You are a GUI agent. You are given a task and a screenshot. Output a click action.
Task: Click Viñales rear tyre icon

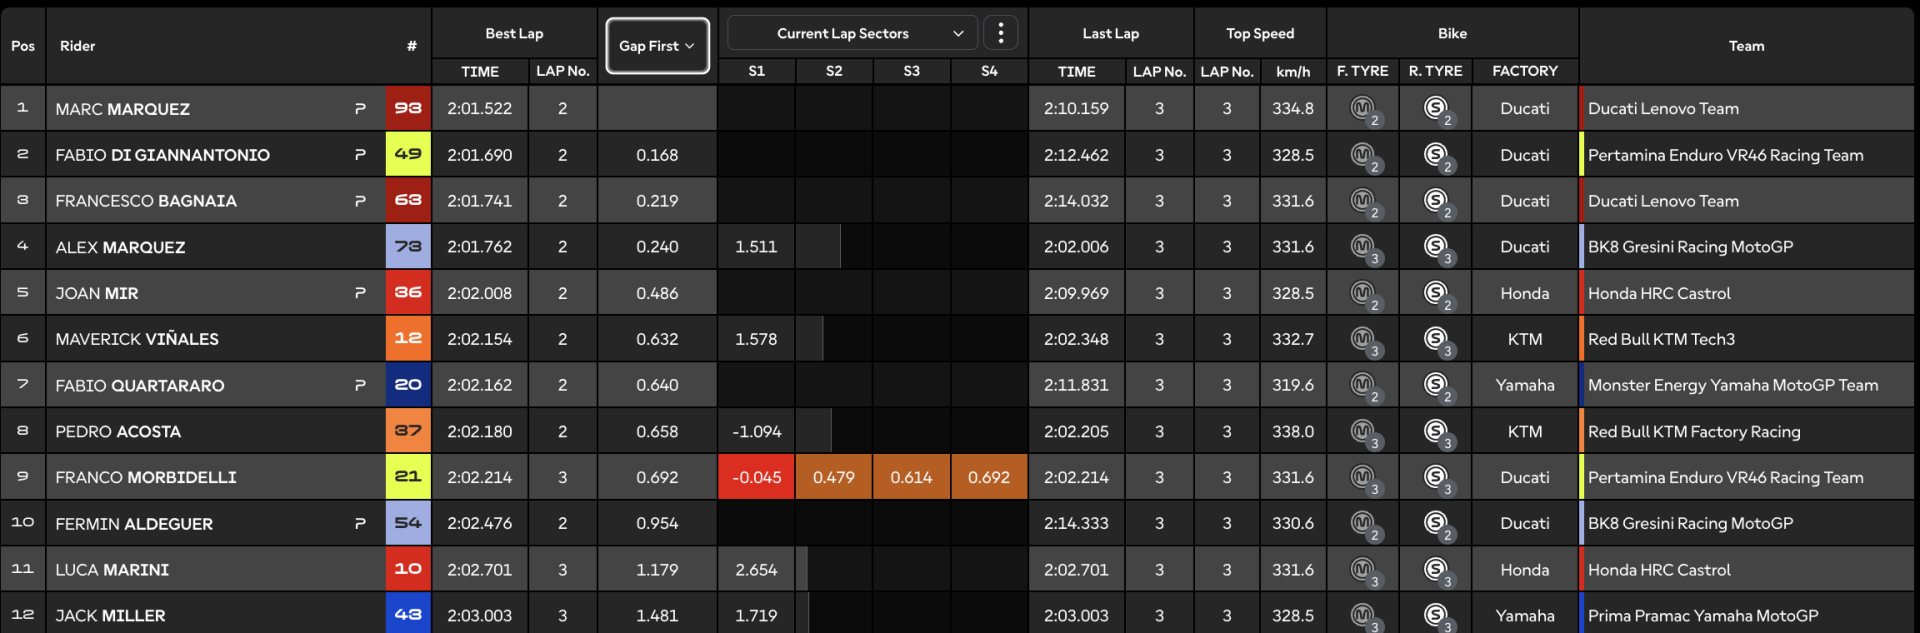tap(1438, 340)
